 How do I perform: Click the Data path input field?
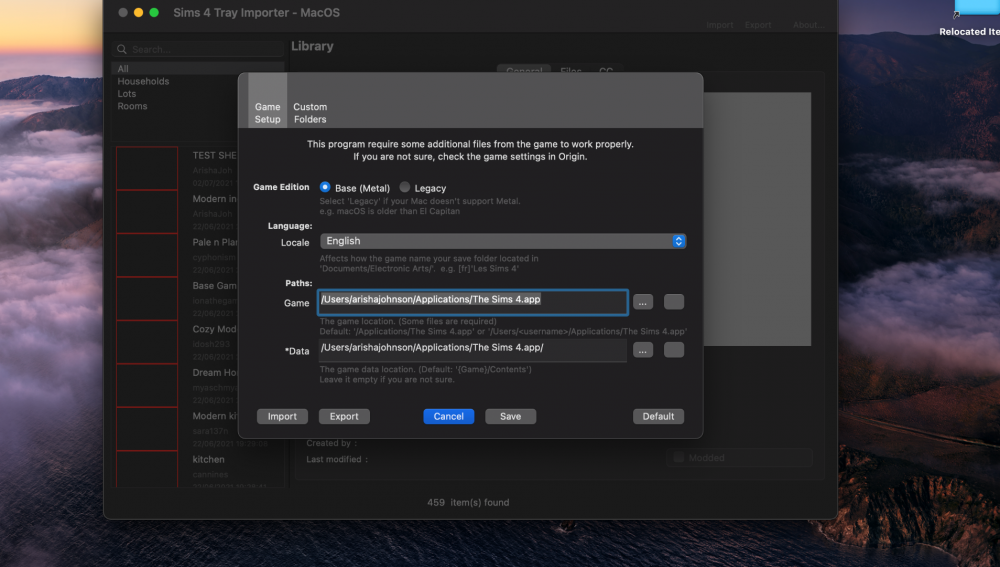(473, 350)
